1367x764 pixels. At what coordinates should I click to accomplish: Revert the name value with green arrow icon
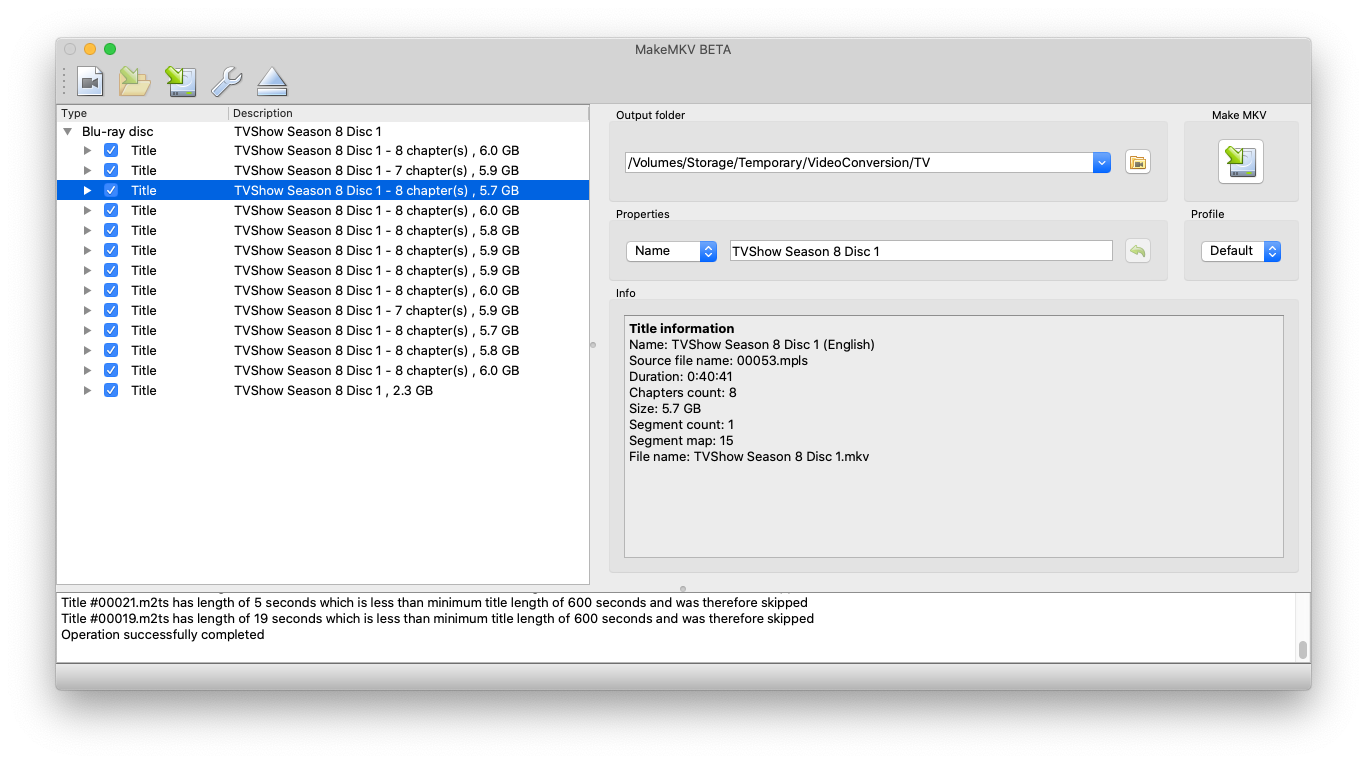click(x=1137, y=251)
